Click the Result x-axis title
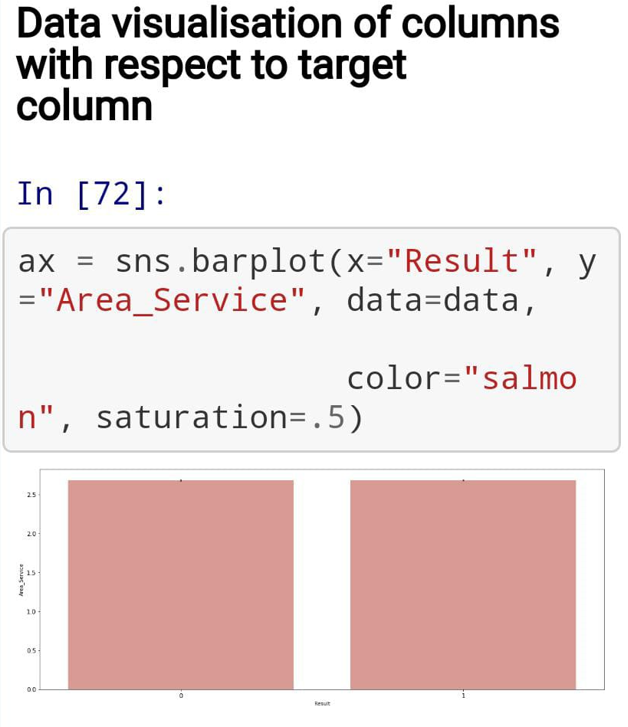This screenshot has width=628, height=727. click(x=322, y=703)
